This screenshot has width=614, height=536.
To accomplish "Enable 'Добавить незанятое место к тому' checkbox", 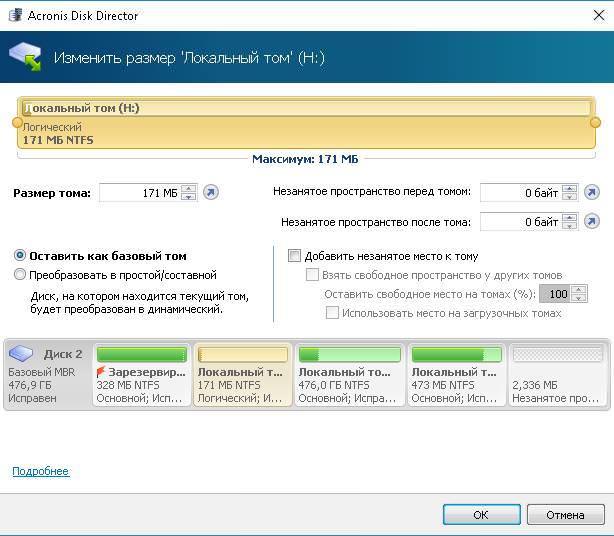I will 294,256.
